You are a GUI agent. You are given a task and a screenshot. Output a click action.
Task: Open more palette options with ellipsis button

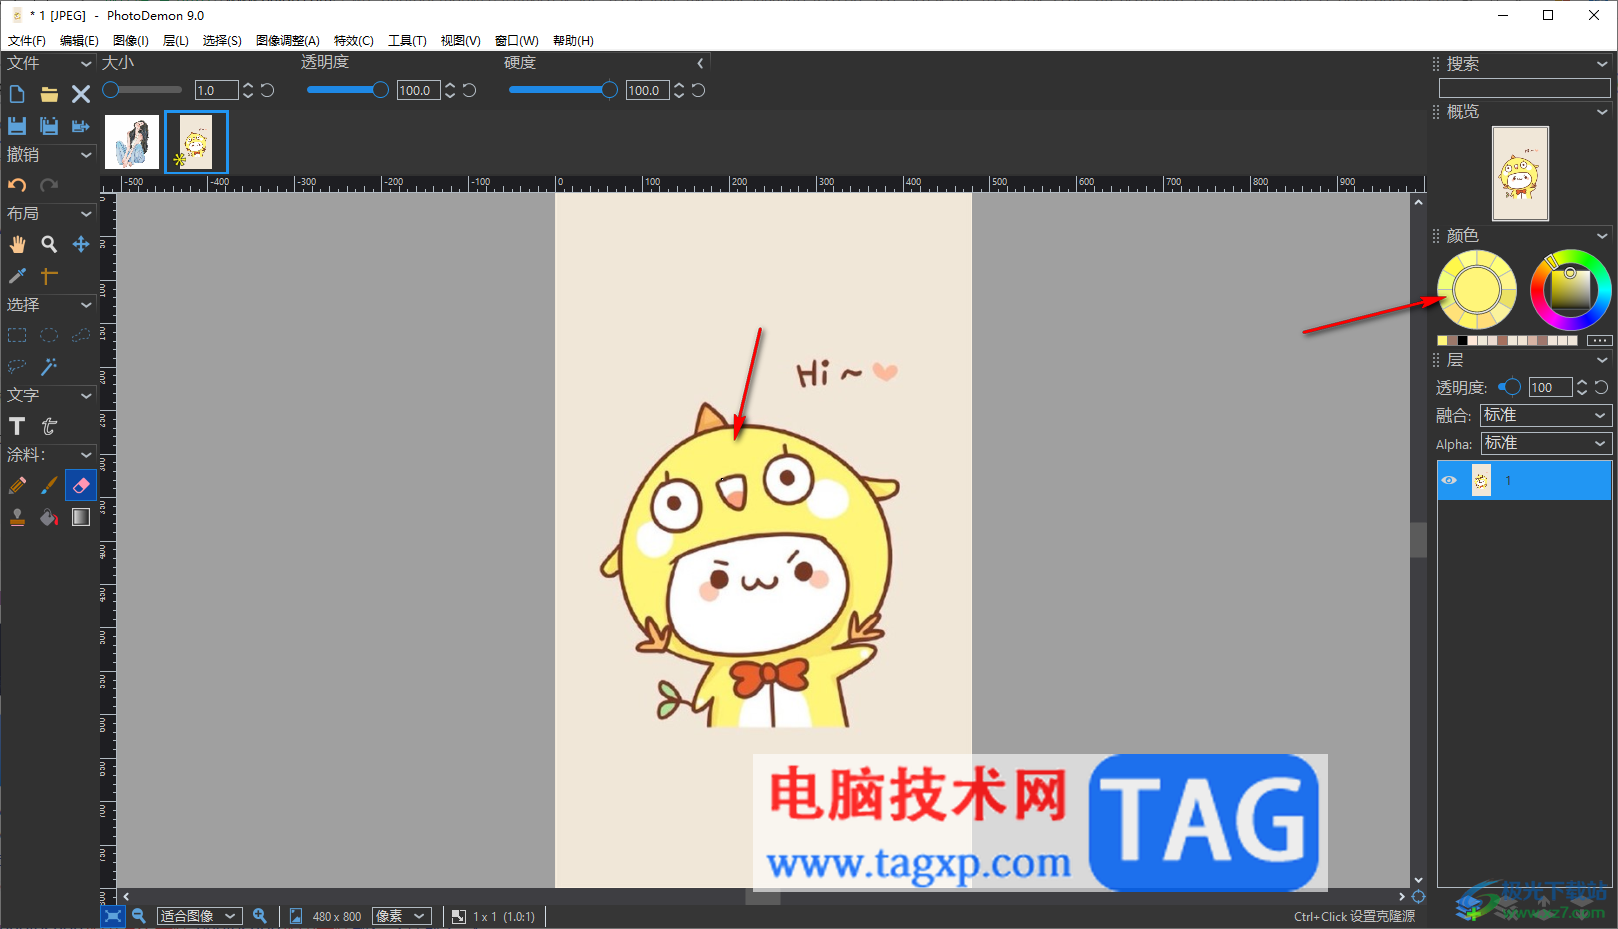pos(1600,341)
